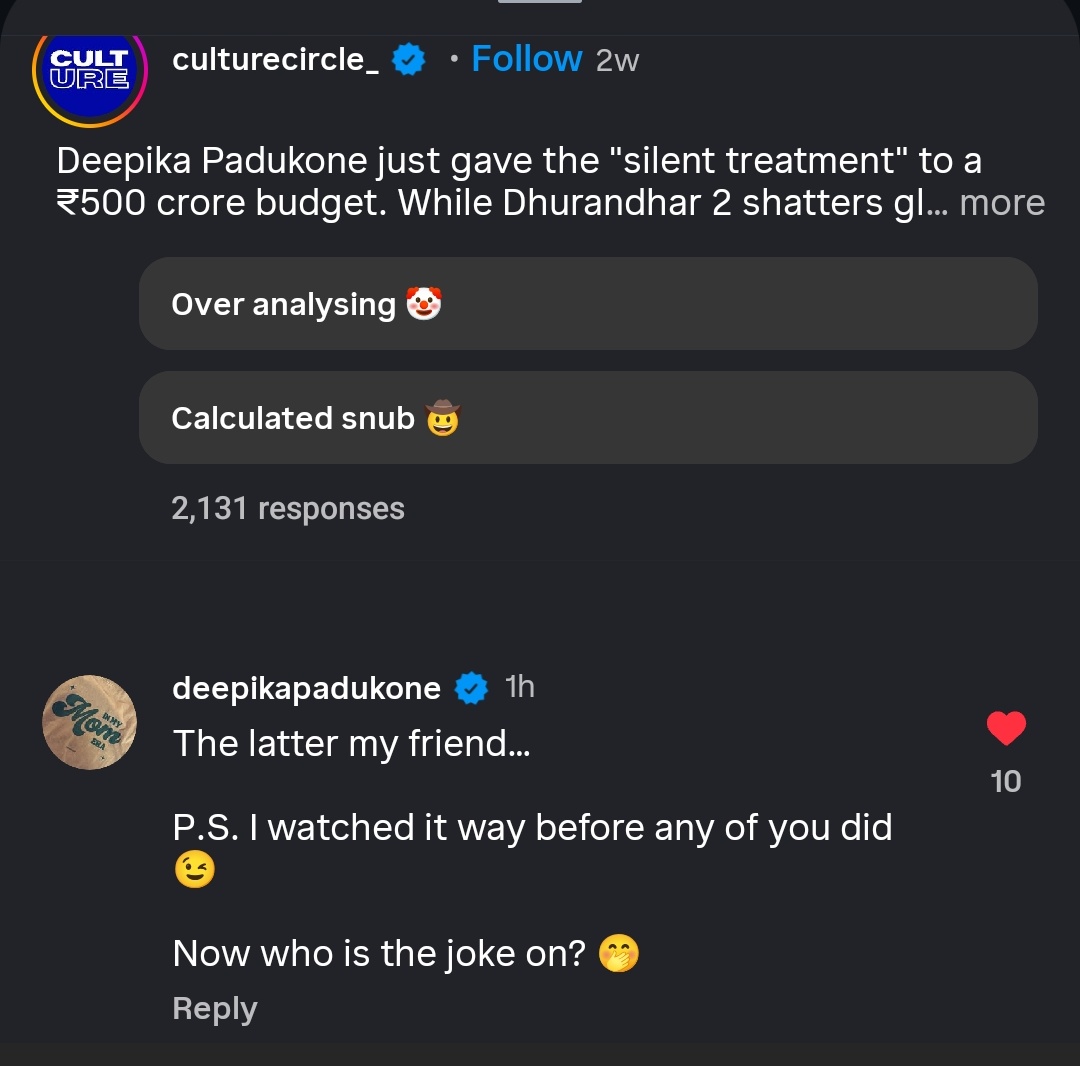Tap deepikapadukone verified badge
Viewport: 1080px width, 1066px height.
tap(471, 688)
